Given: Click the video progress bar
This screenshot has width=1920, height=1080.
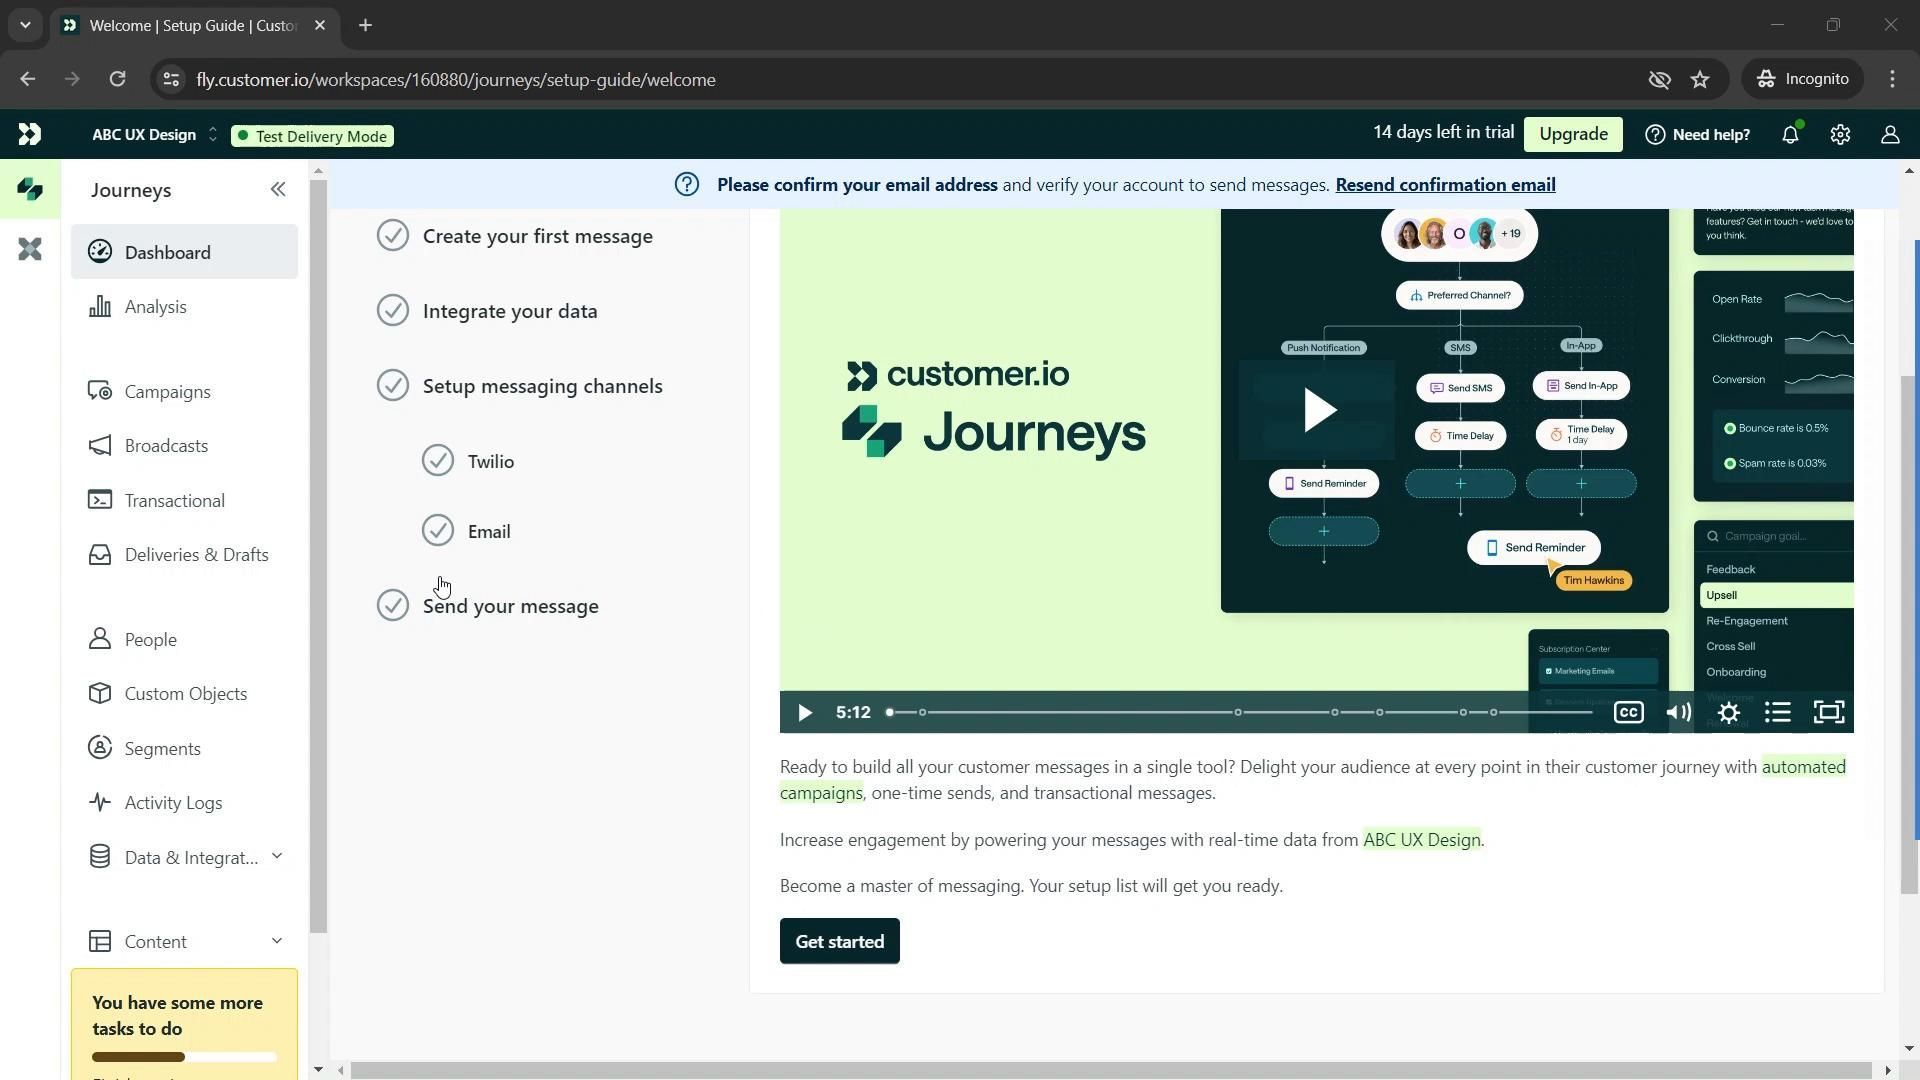Looking at the screenshot, I should [1240, 713].
